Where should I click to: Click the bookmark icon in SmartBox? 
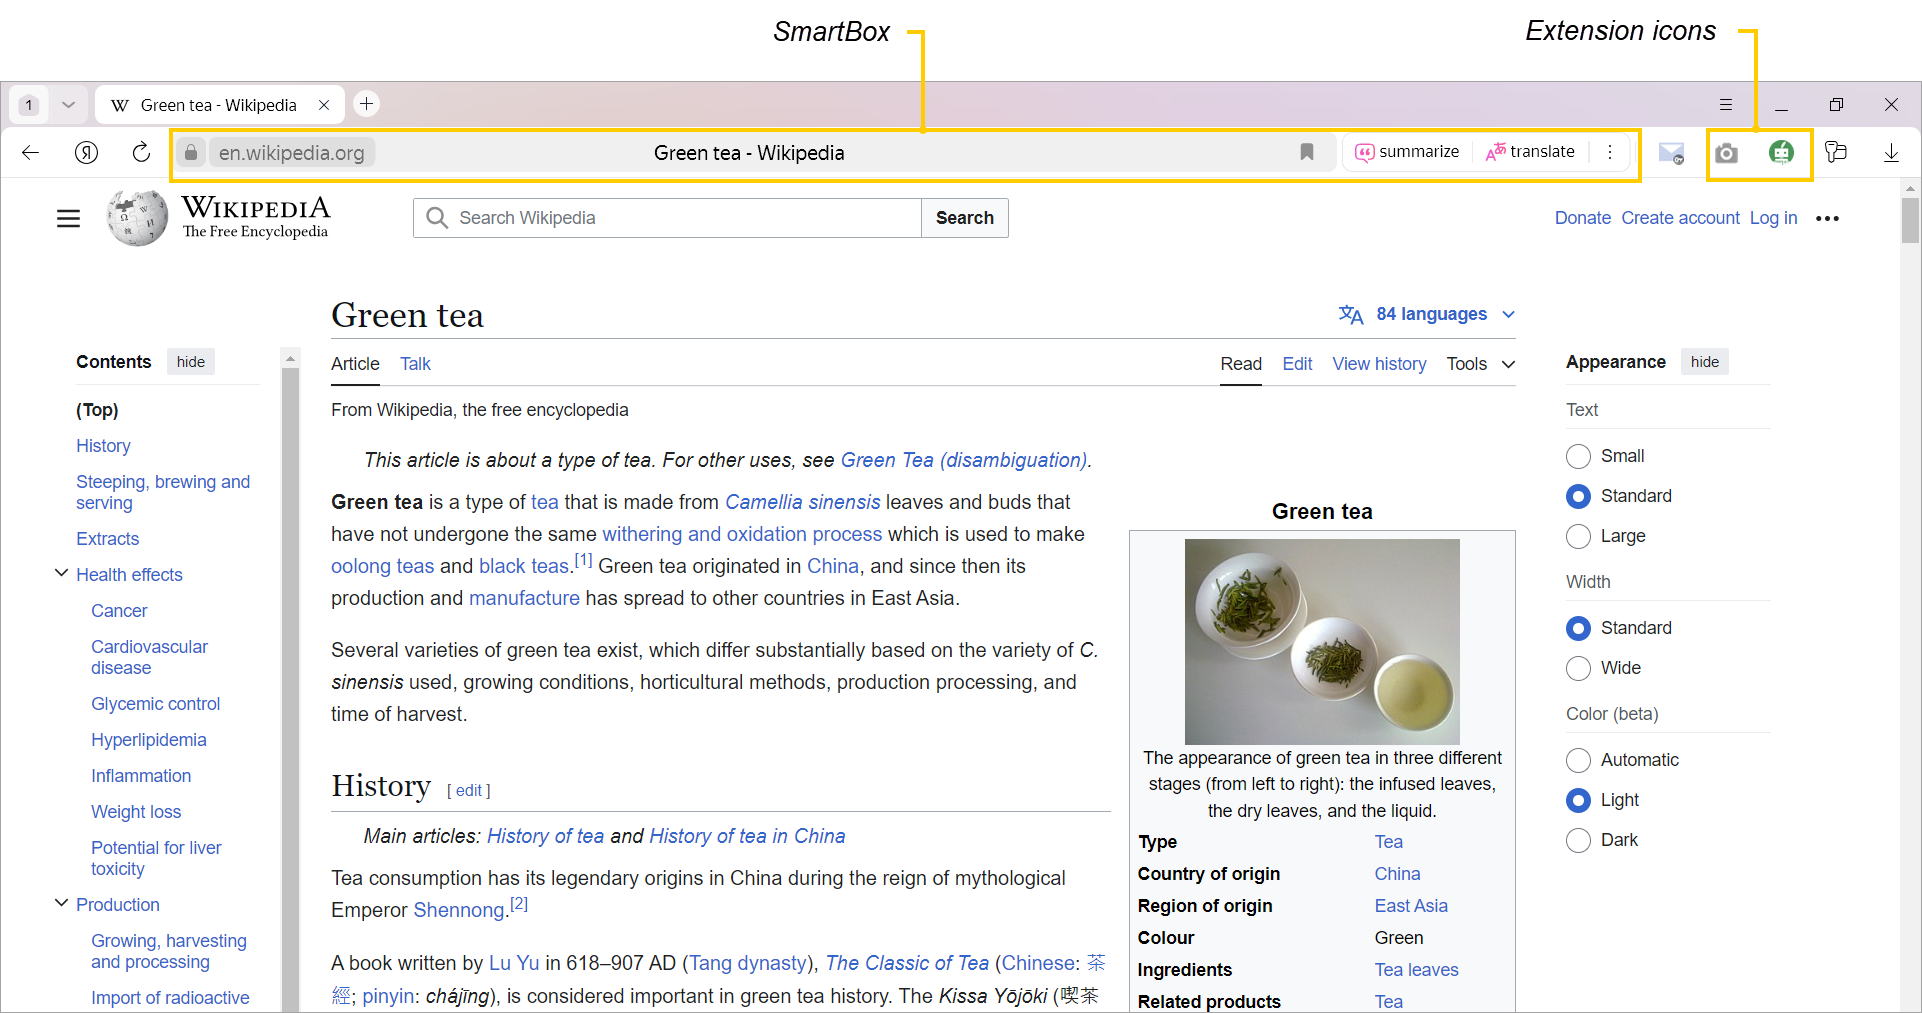1306,152
